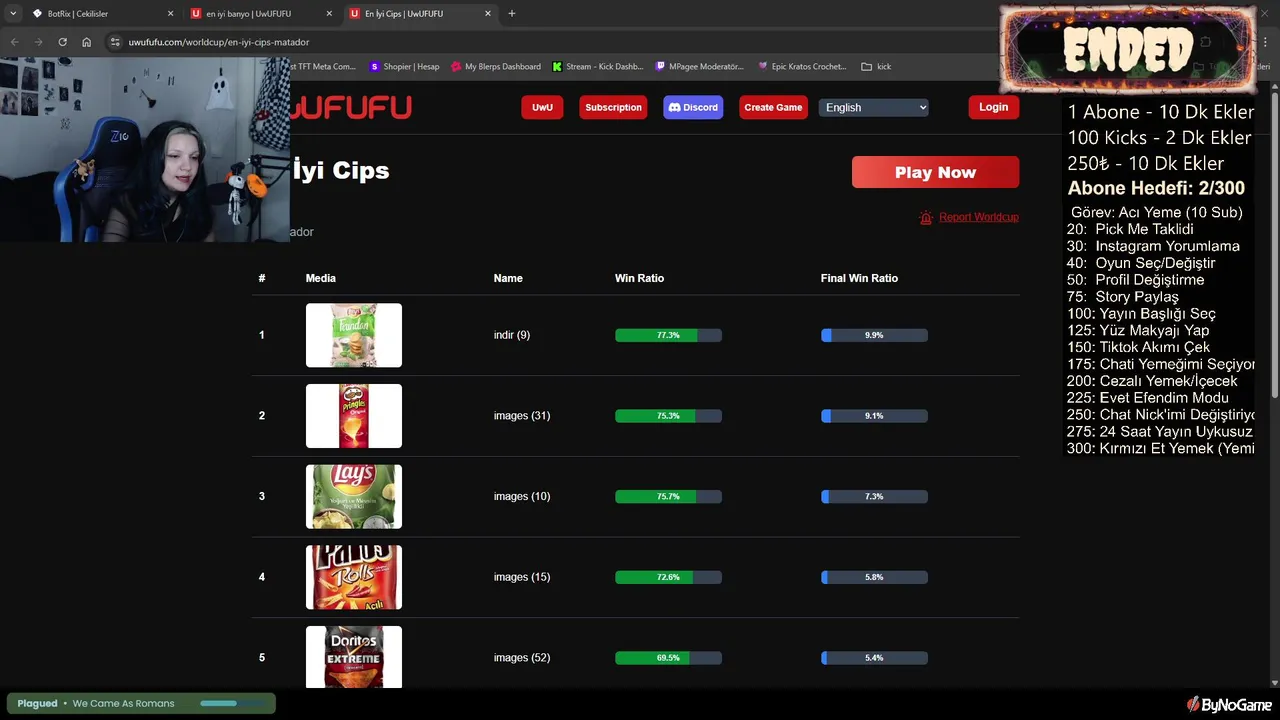The image size is (1280, 720).
Task: Click the Login button
Action: [993, 107]
